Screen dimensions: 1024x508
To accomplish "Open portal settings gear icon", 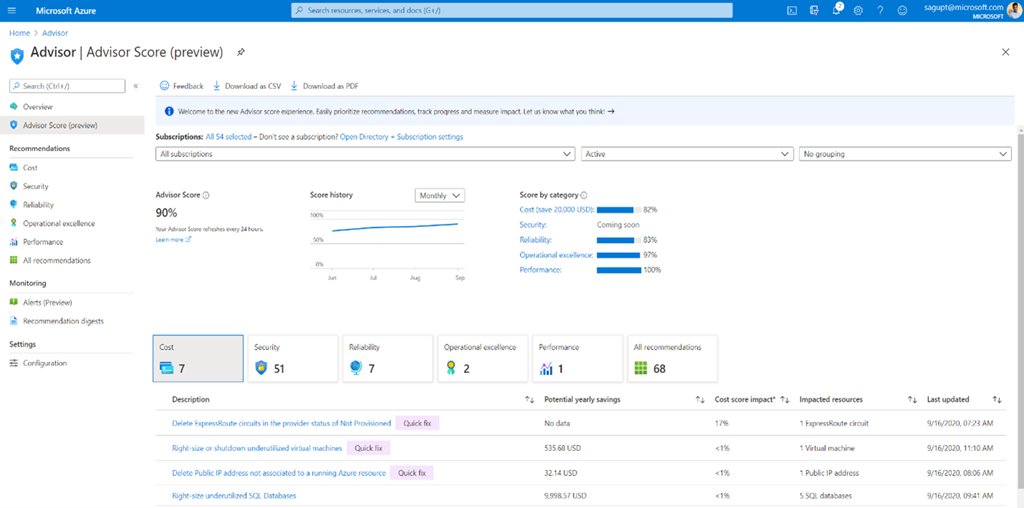I will [858, 10].
